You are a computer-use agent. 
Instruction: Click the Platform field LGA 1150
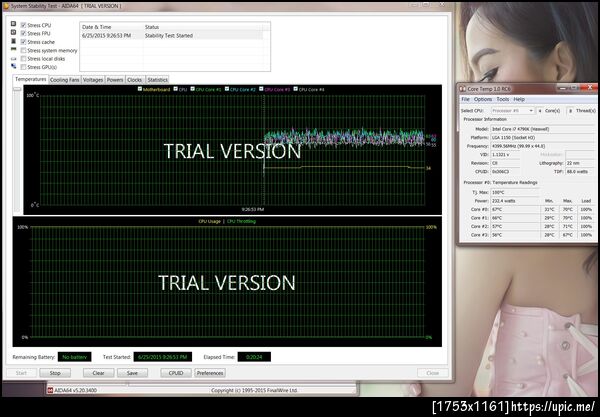543,138
